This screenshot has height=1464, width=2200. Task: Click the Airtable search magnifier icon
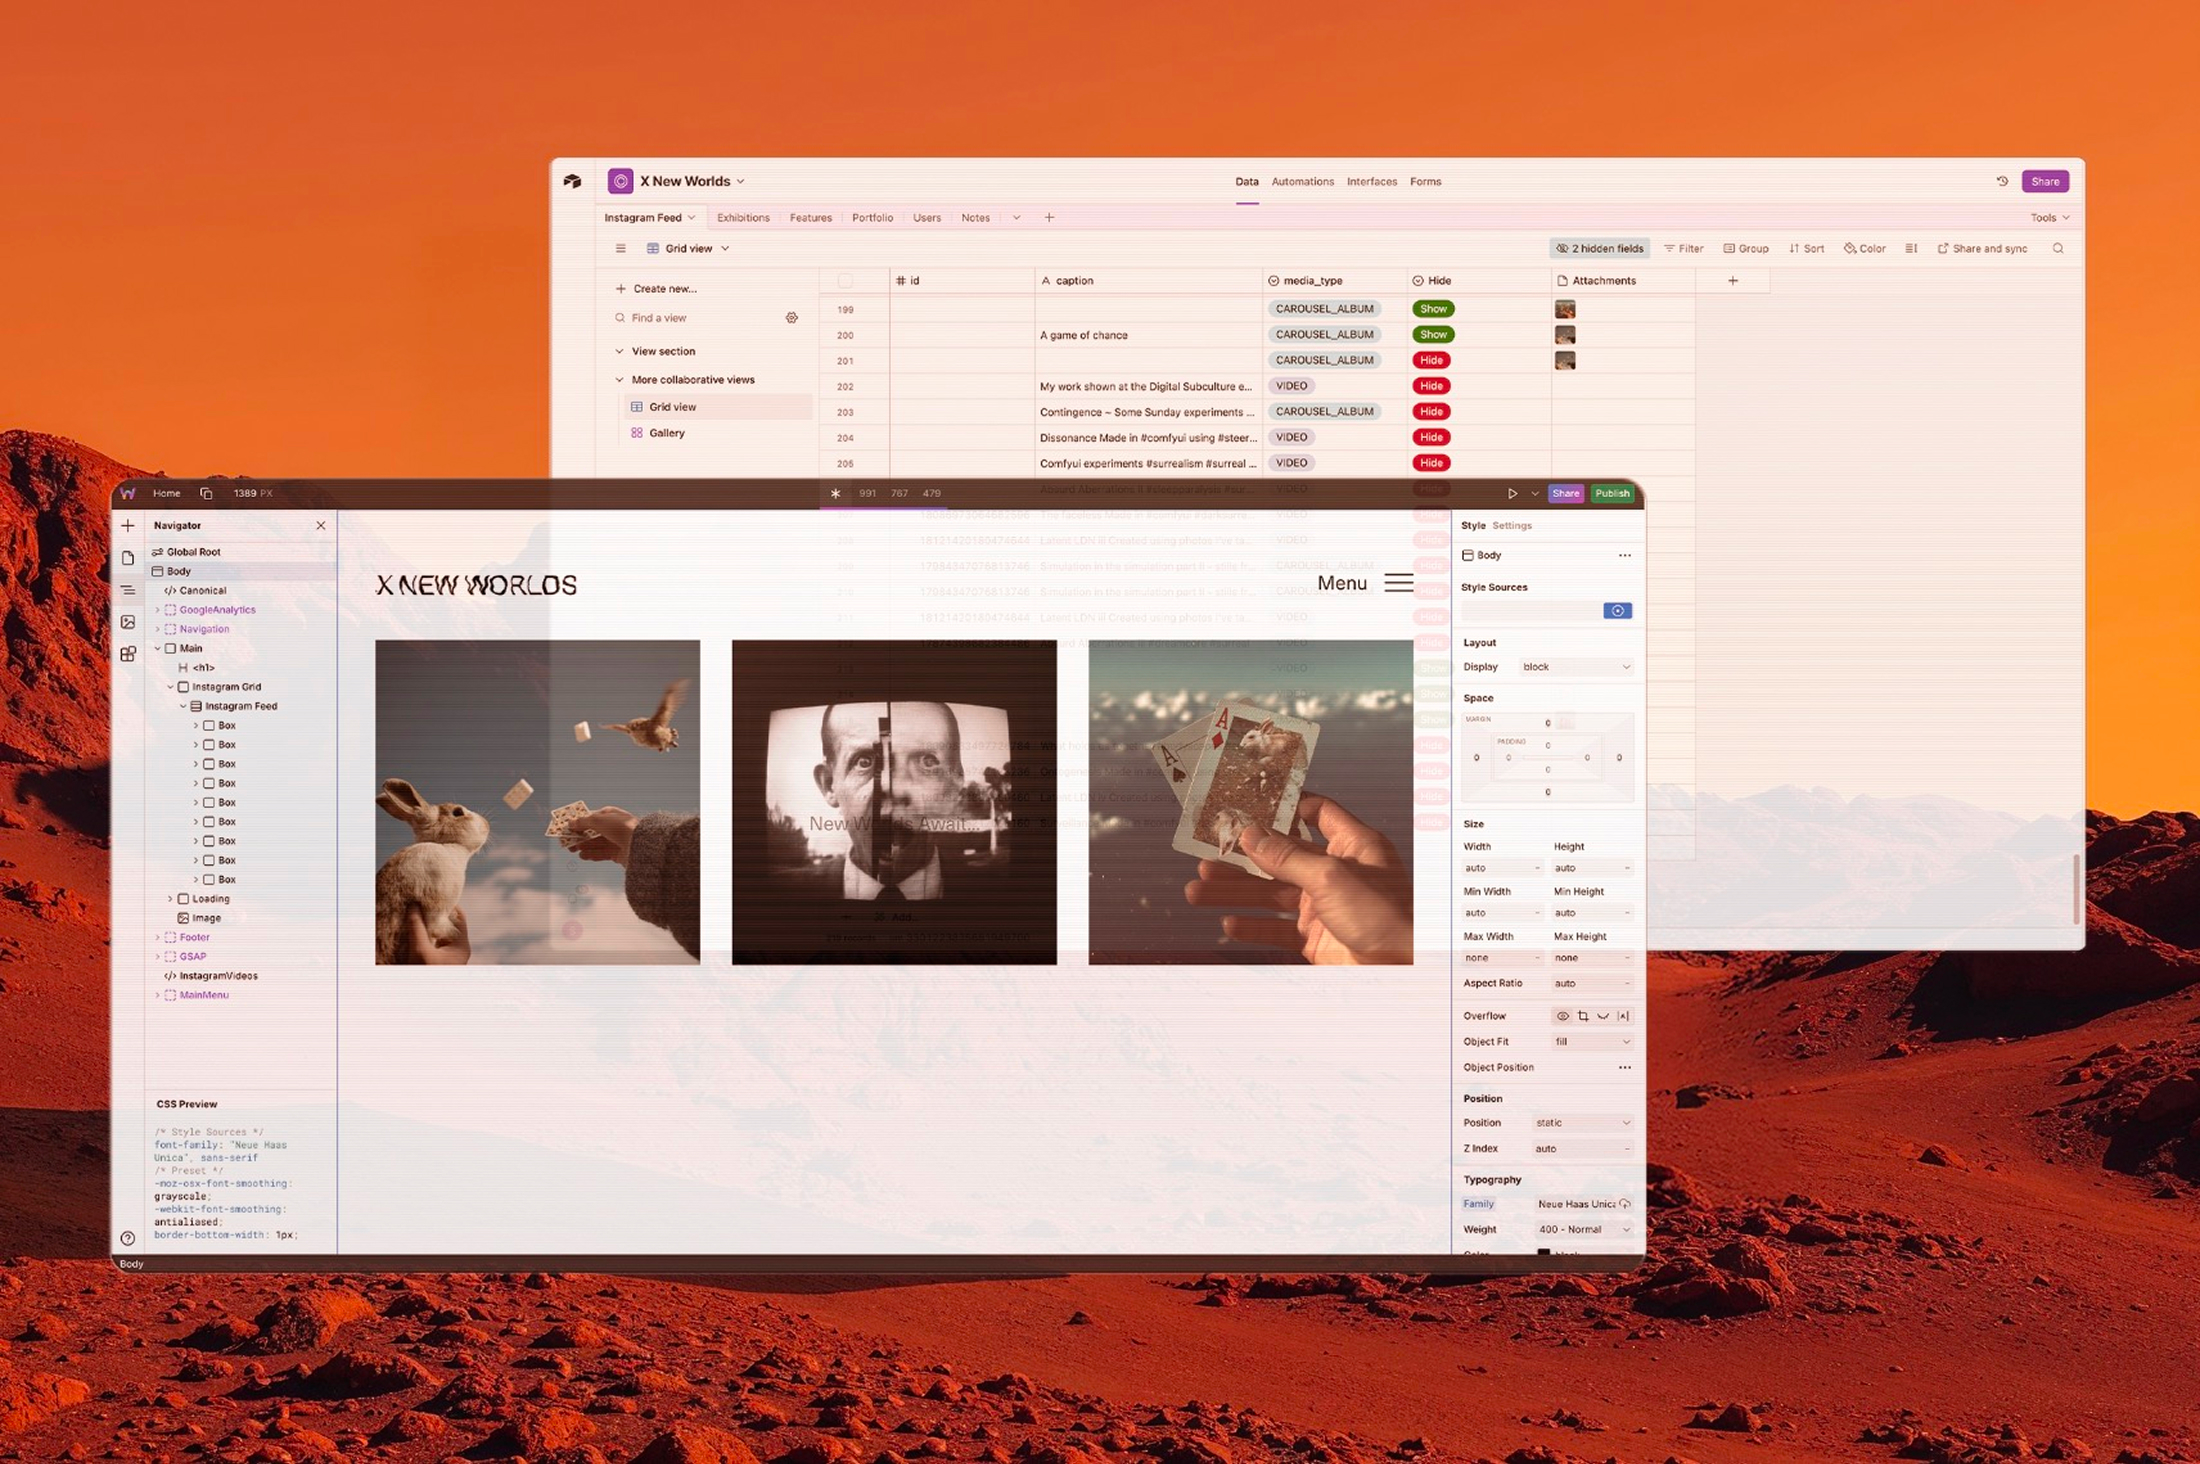click(x=2058, y=248)
